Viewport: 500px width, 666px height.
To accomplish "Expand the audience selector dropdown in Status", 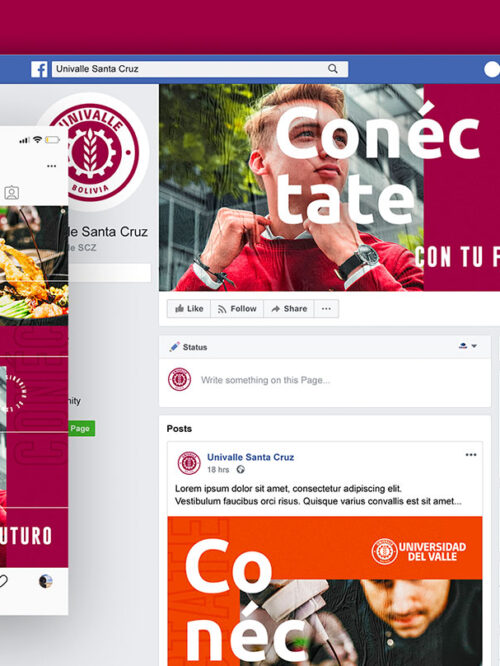I will (468, 346).
